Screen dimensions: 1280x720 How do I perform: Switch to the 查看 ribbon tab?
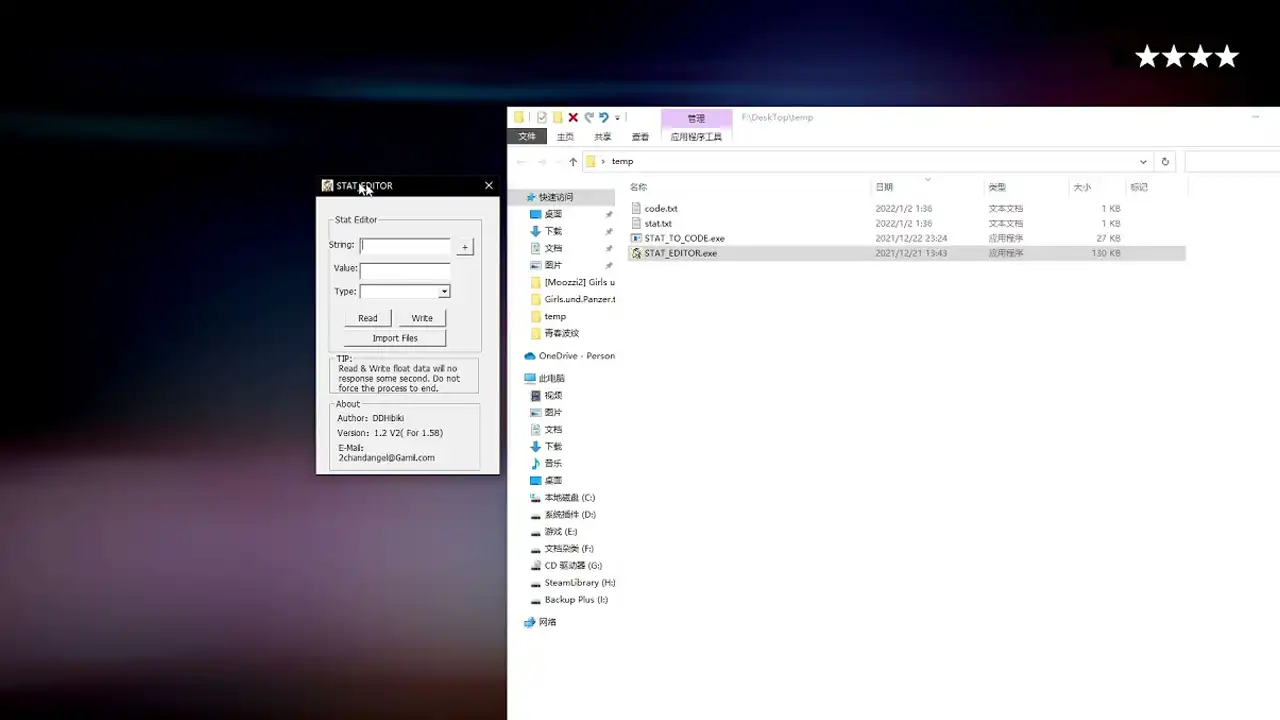640,137
